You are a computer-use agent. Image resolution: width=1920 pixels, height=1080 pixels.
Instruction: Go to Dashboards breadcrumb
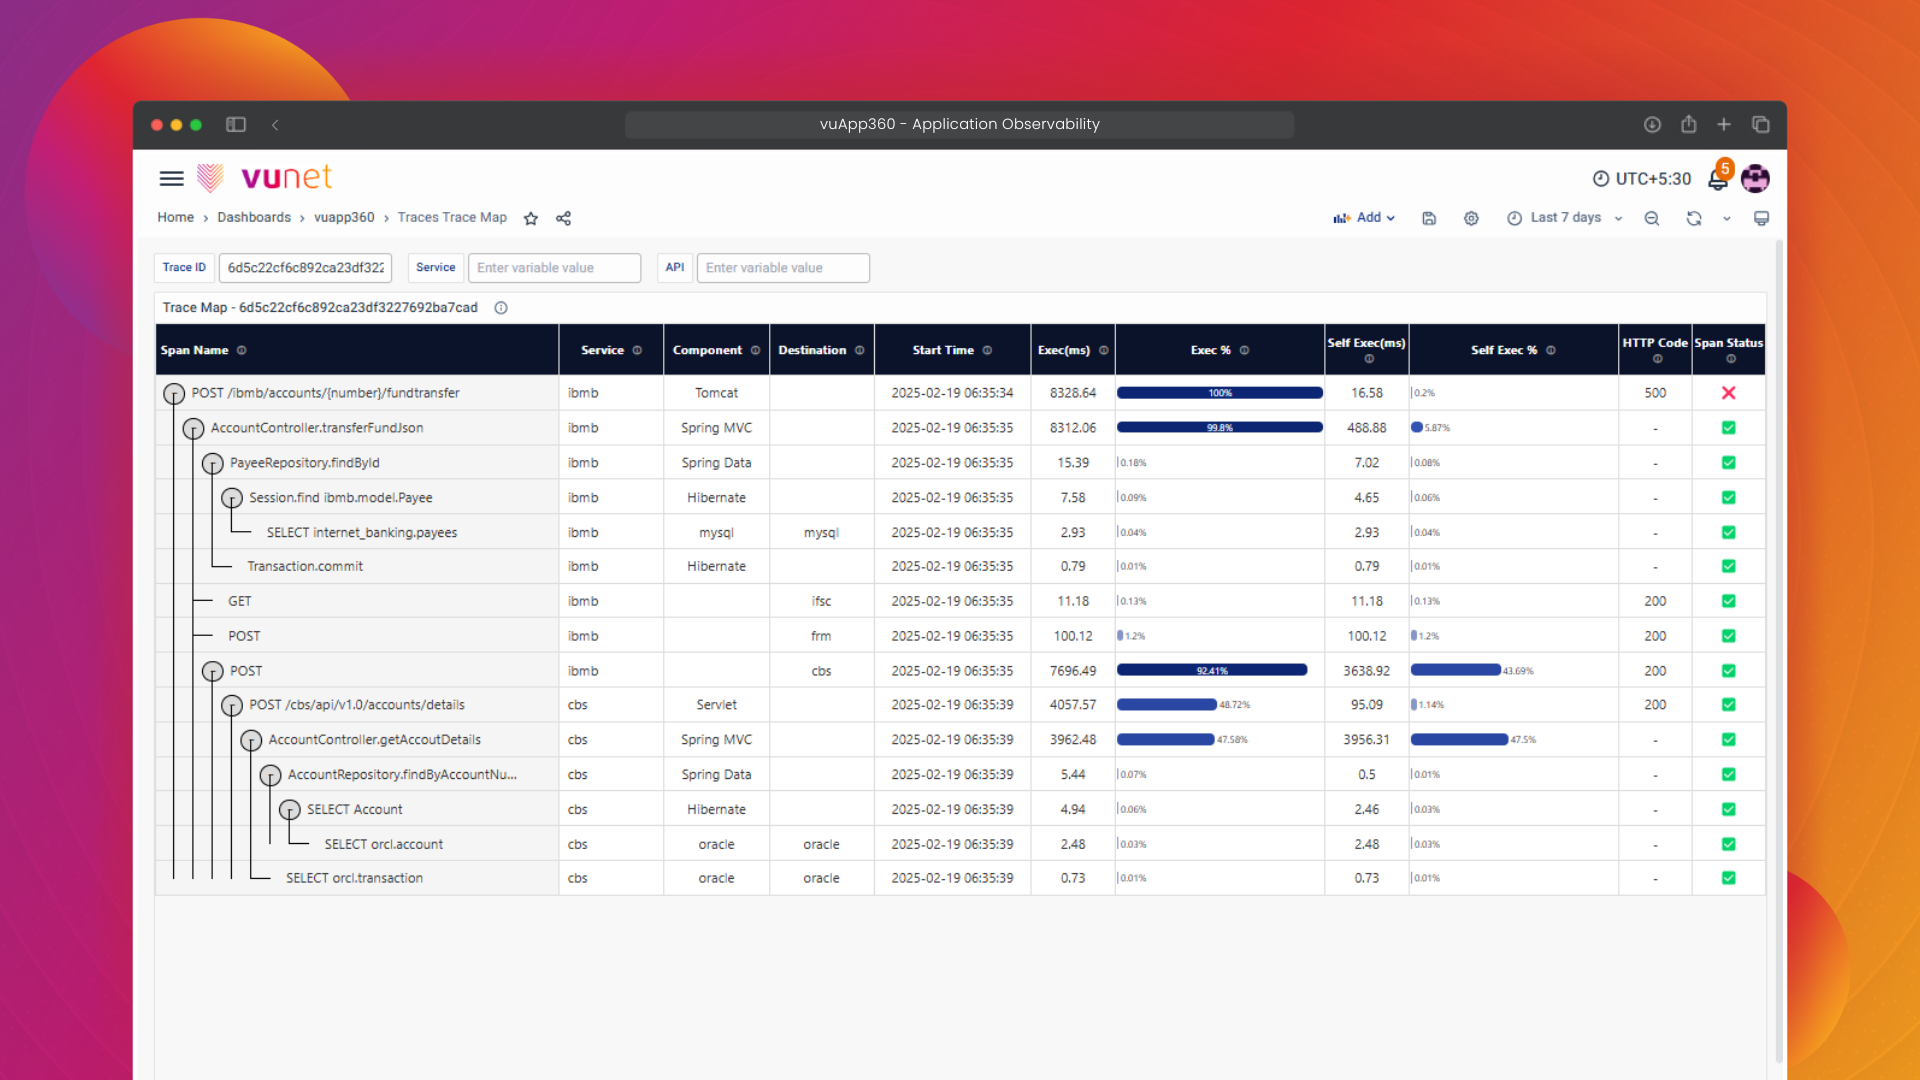tap(254, 217)
